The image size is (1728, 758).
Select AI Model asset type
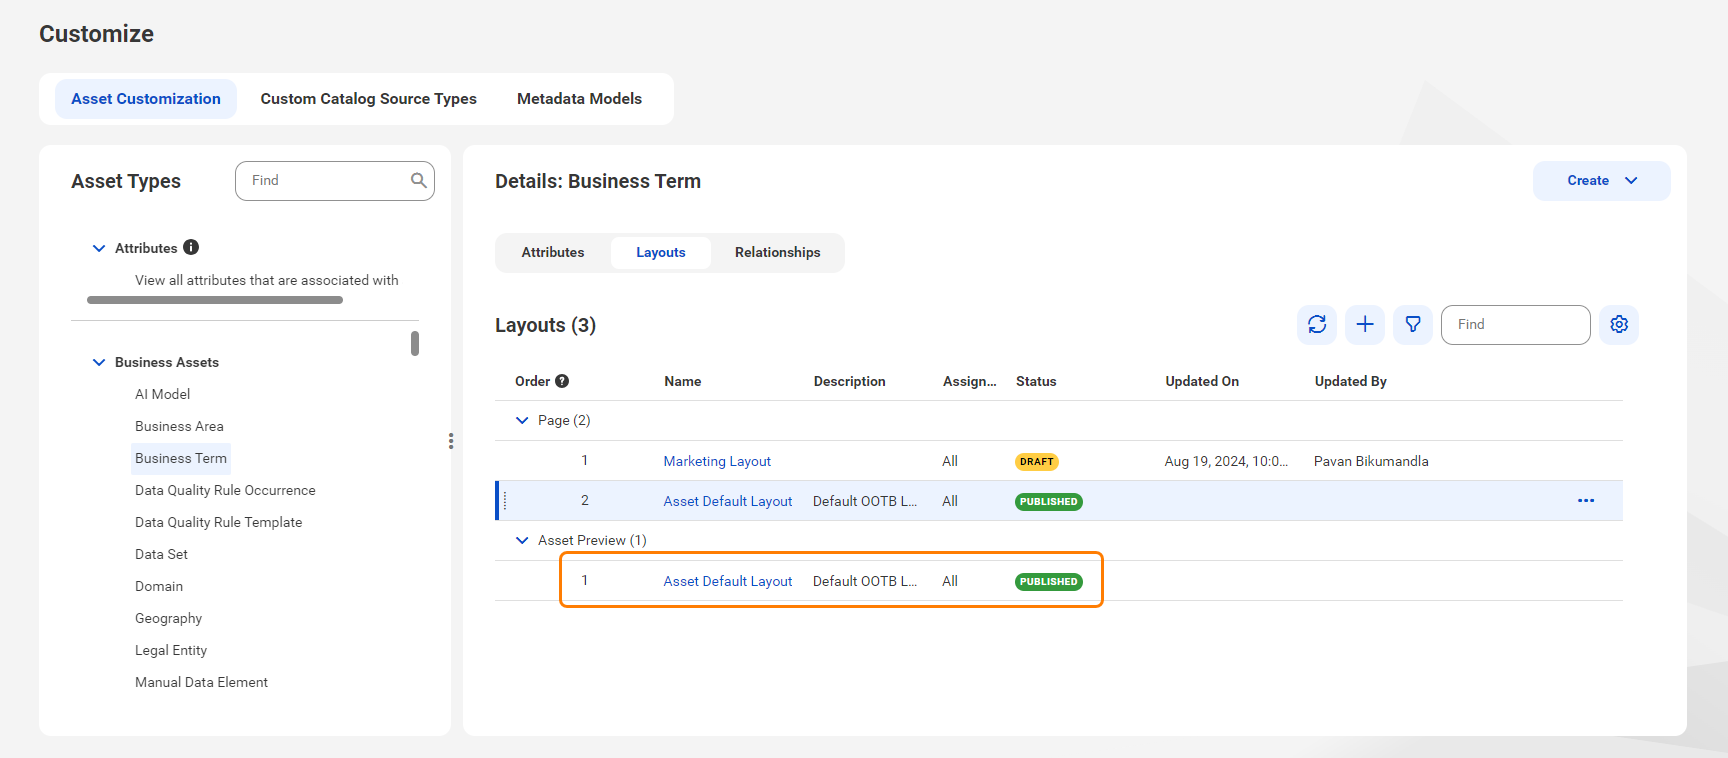coord(163,394)
